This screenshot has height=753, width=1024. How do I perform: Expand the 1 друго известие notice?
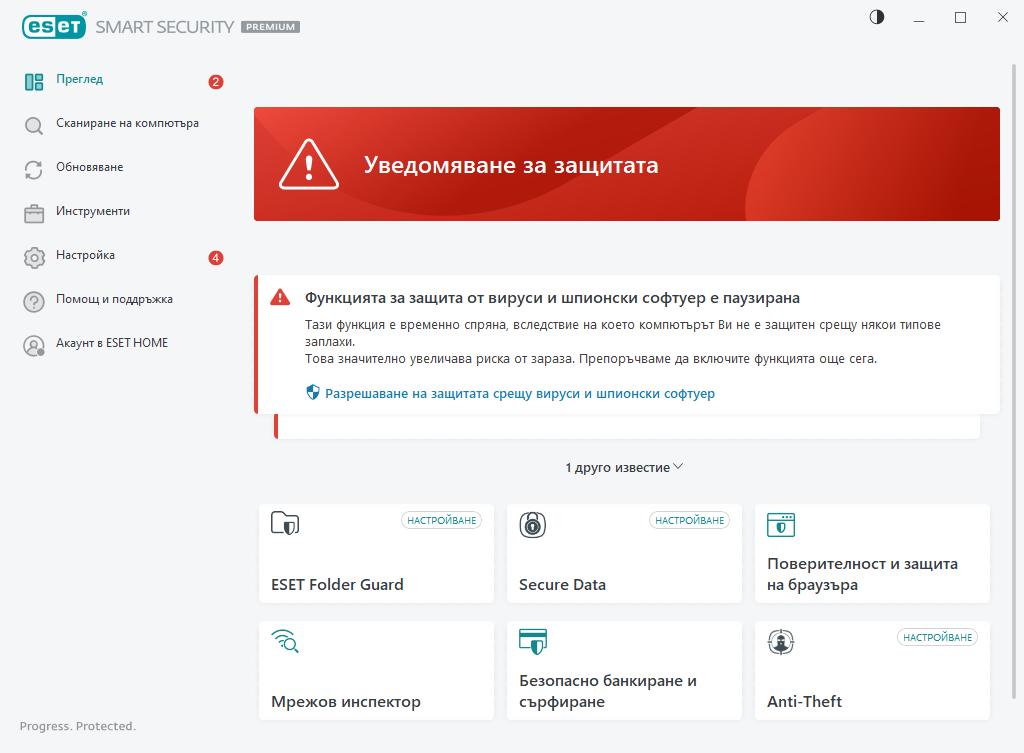(x=624, y=466)
